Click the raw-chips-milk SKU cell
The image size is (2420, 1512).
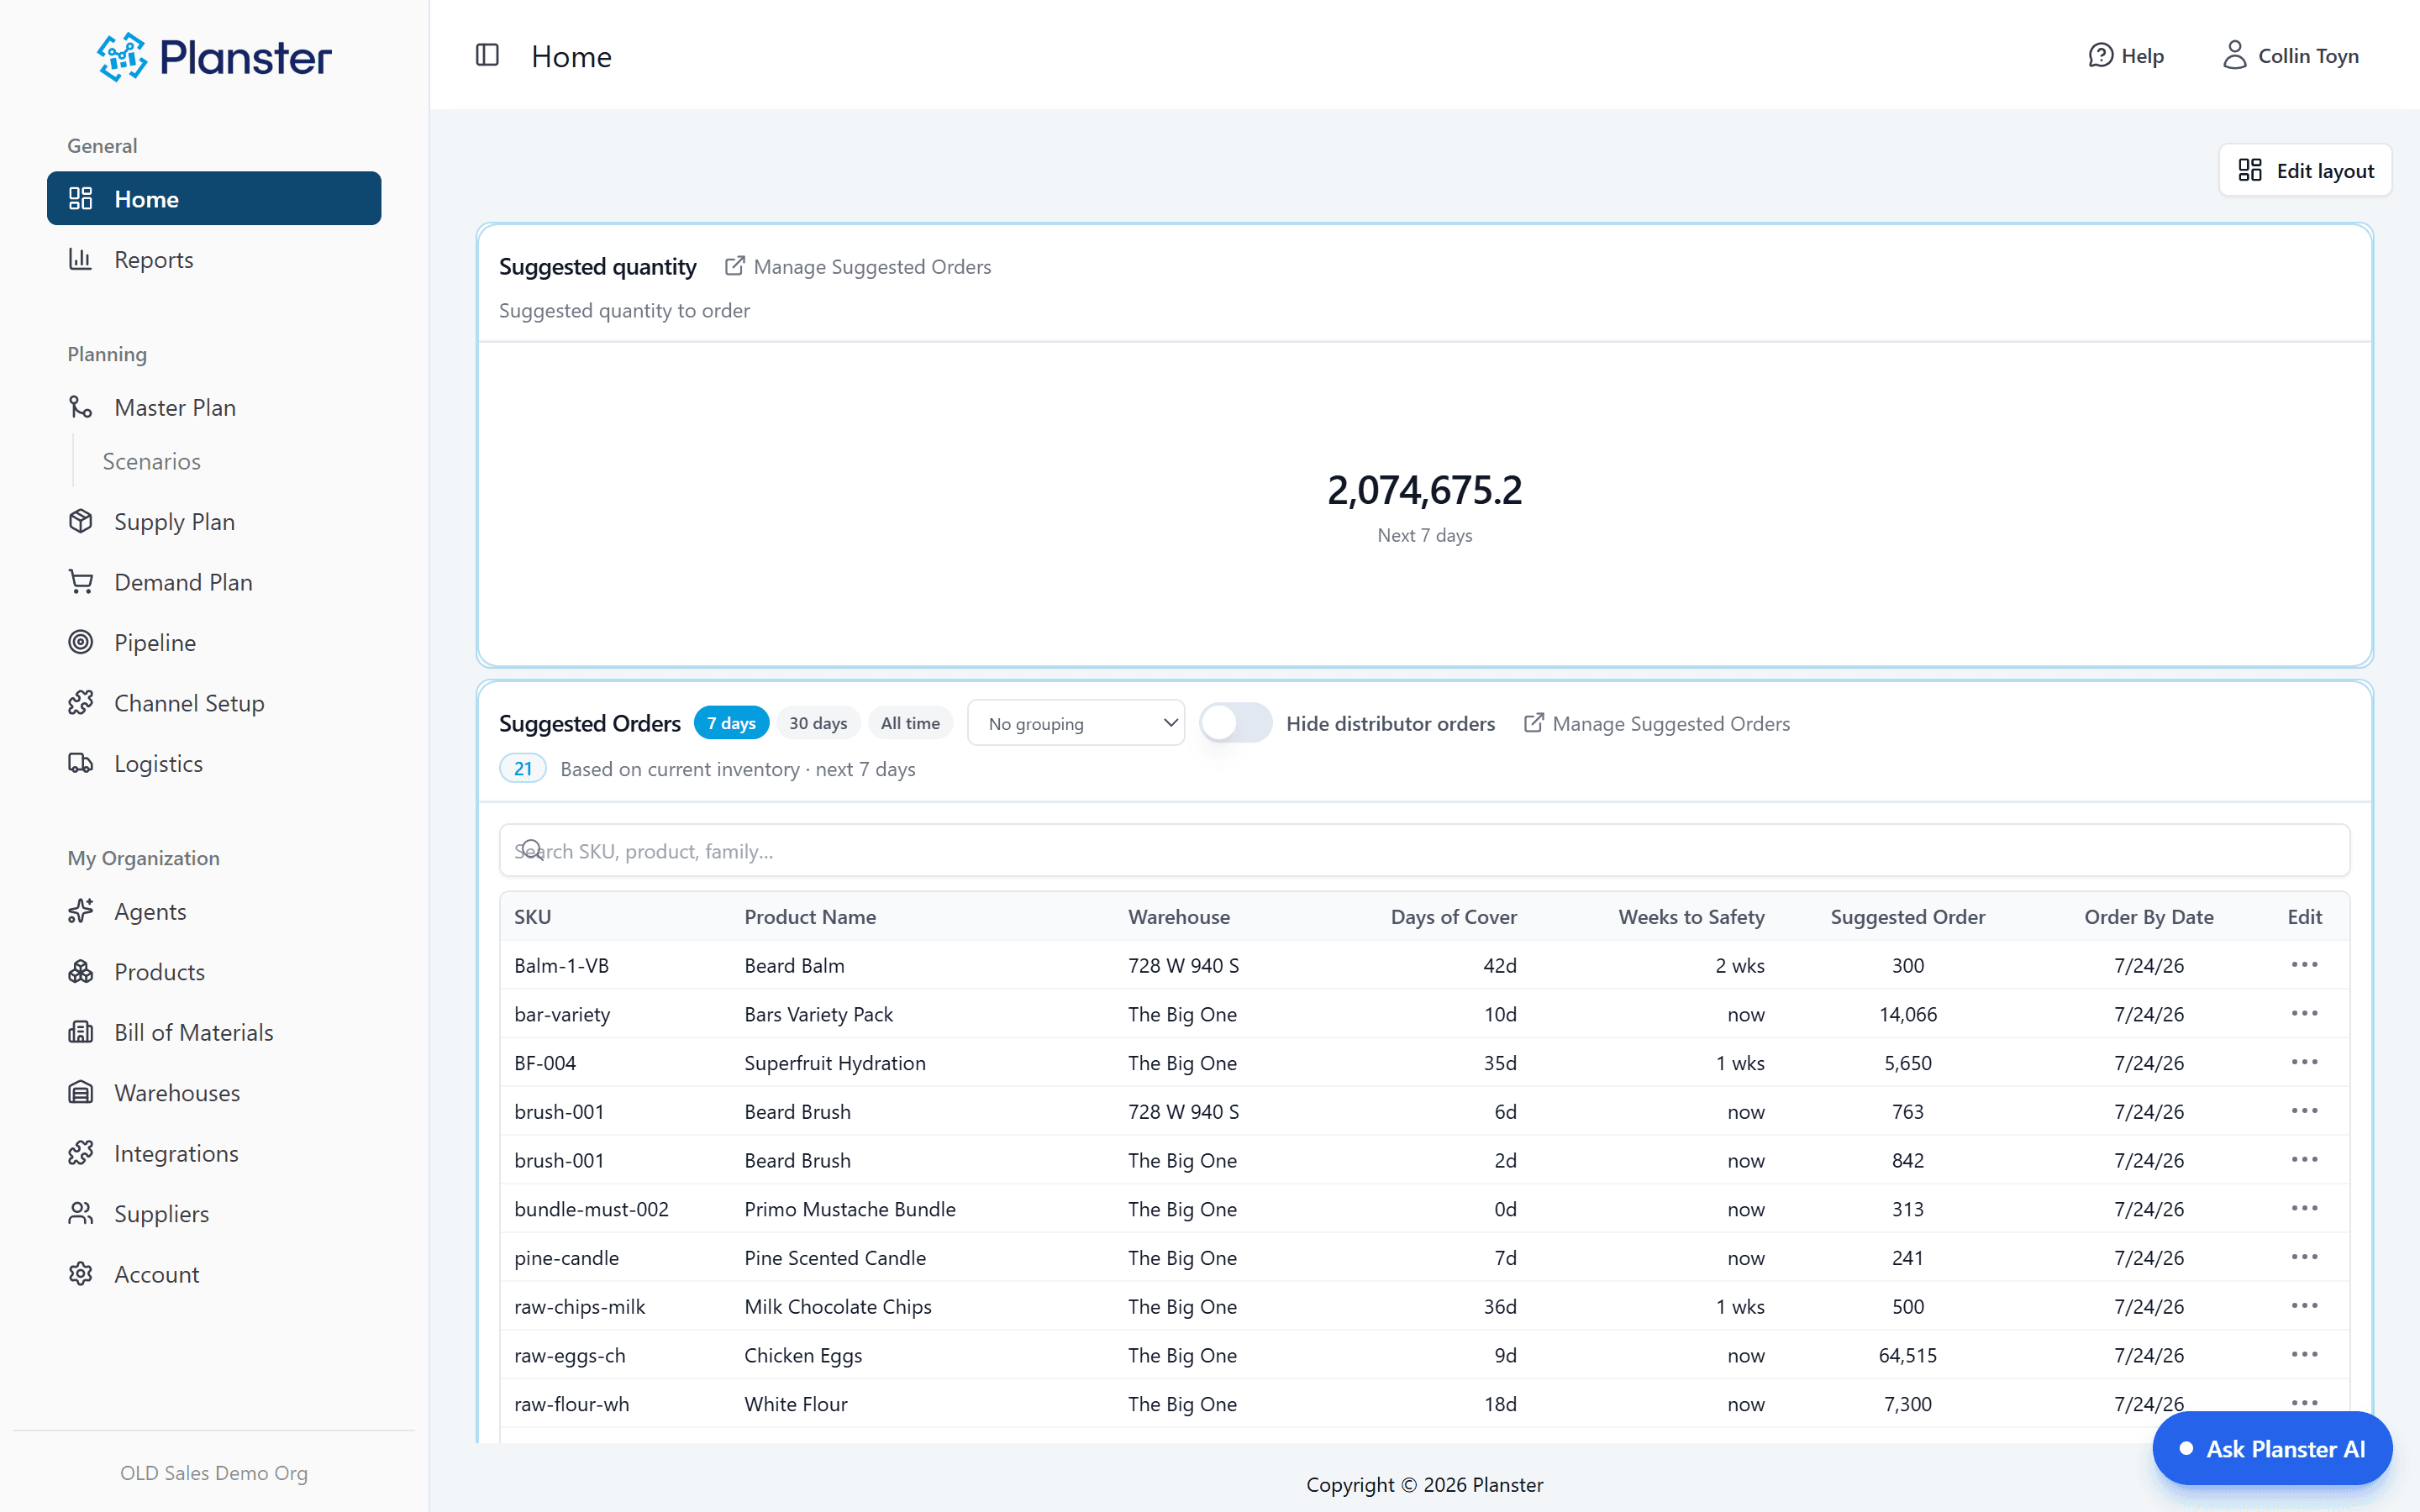tap(580, 1306)
